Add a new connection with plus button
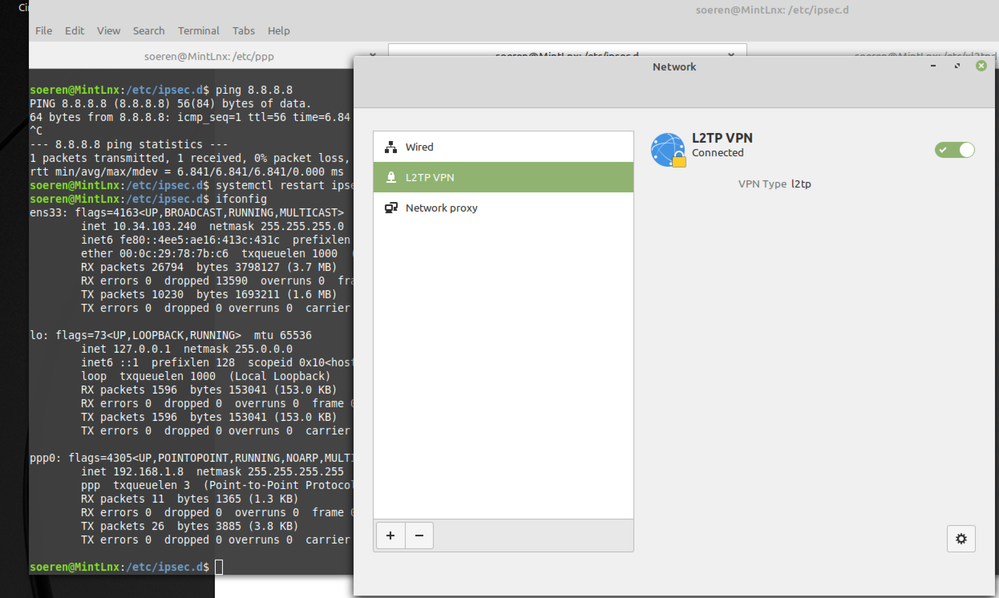 point(390,535)
